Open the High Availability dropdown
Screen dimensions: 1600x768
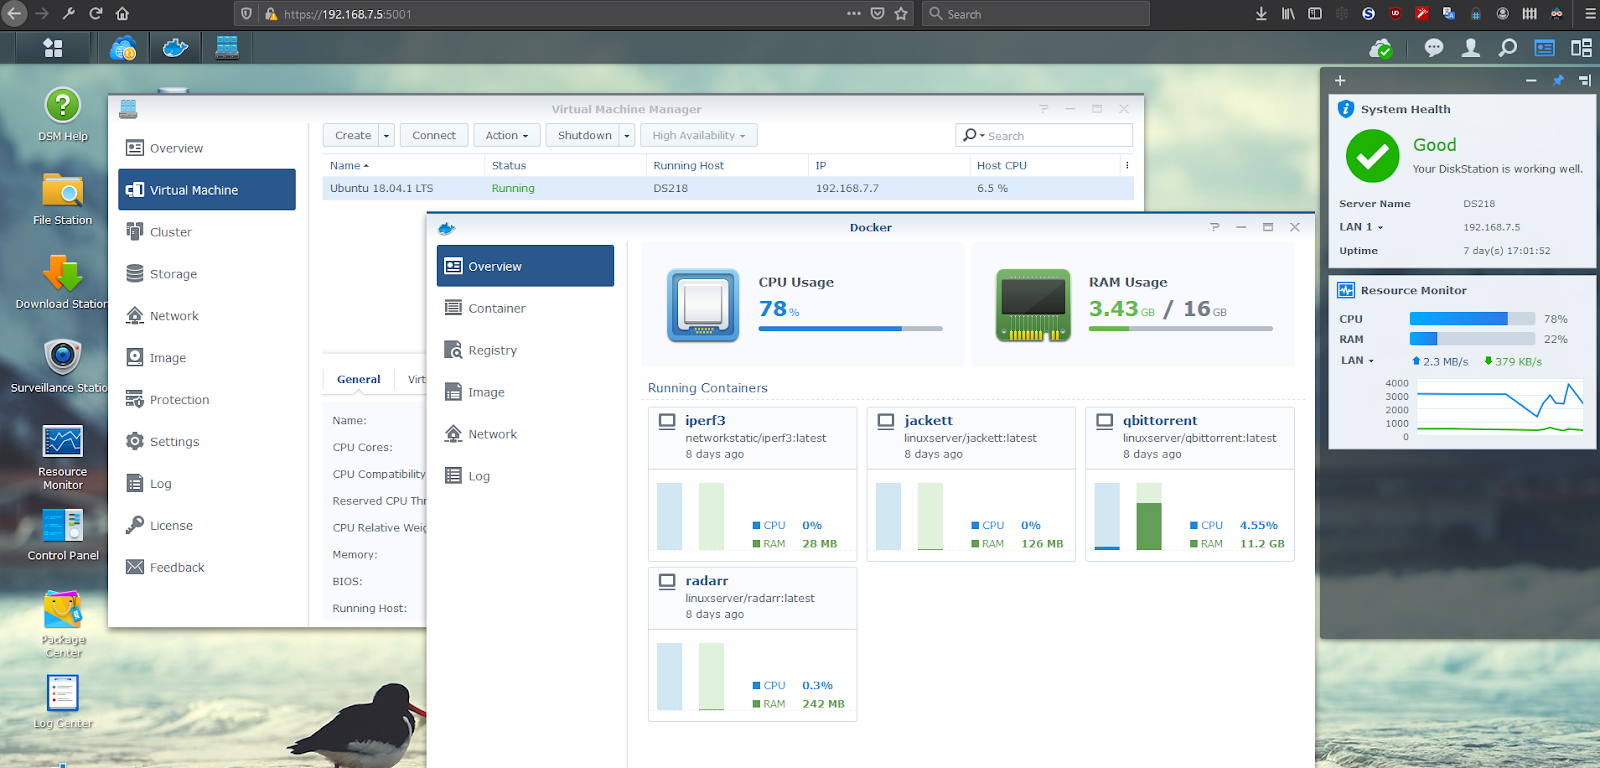(699, 136)
